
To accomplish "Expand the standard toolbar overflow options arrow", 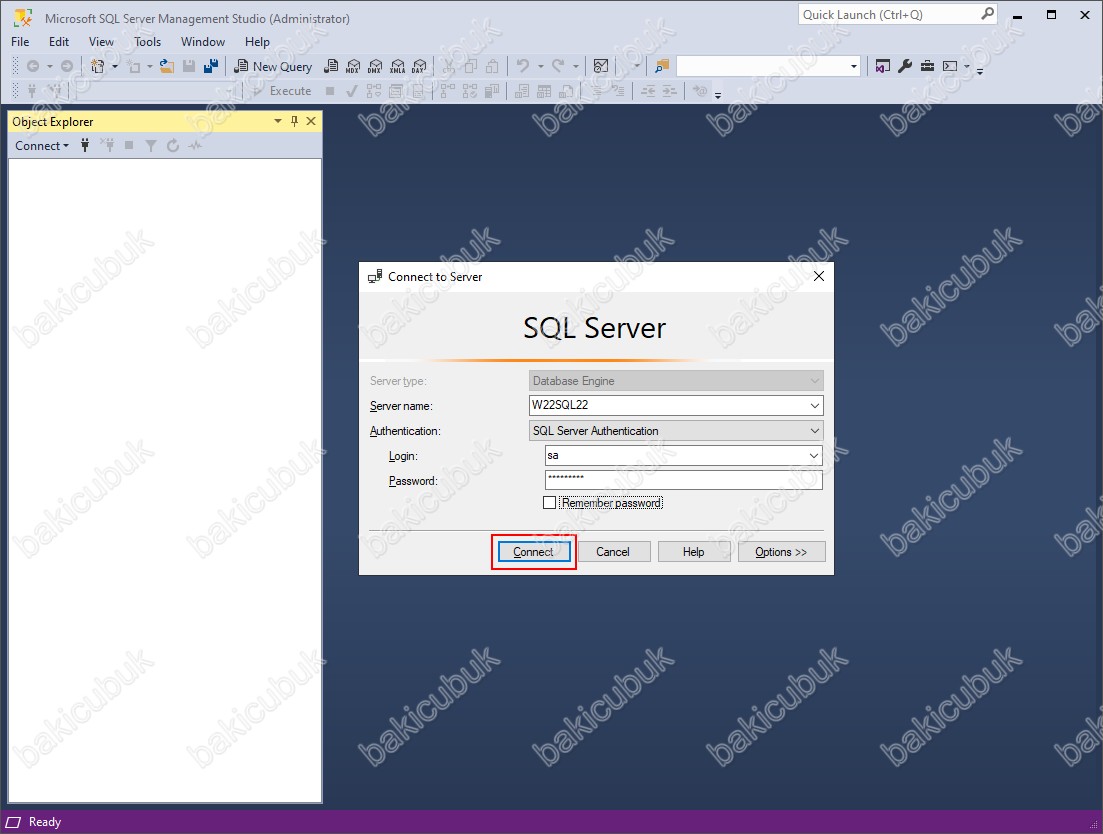I will pos(980,70).
